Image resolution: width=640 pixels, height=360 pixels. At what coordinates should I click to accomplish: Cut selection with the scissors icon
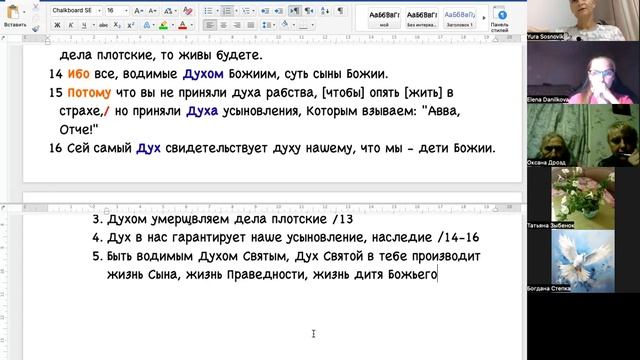36,7
